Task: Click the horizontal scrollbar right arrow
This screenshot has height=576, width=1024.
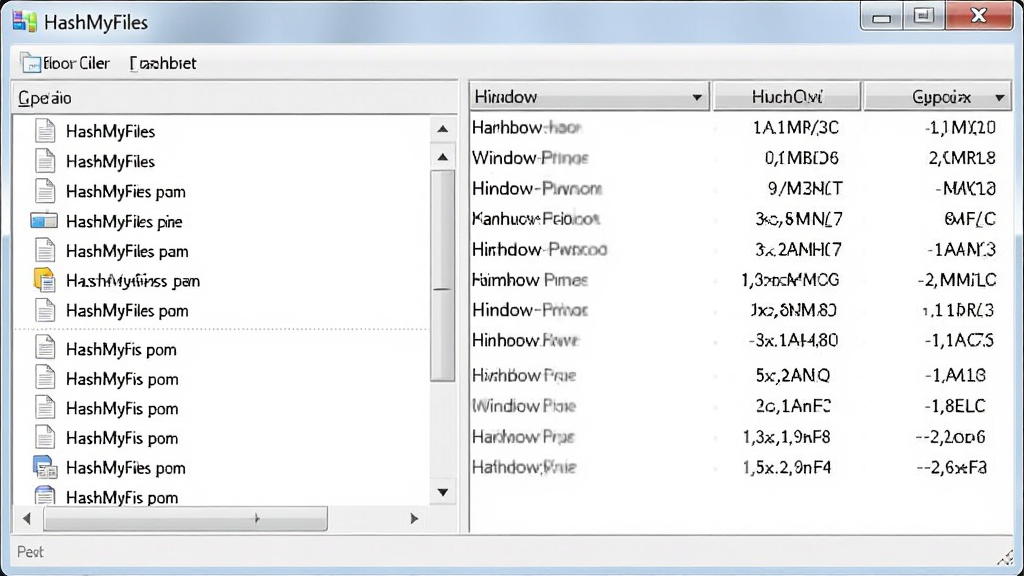Action: (x=414, y=519)
